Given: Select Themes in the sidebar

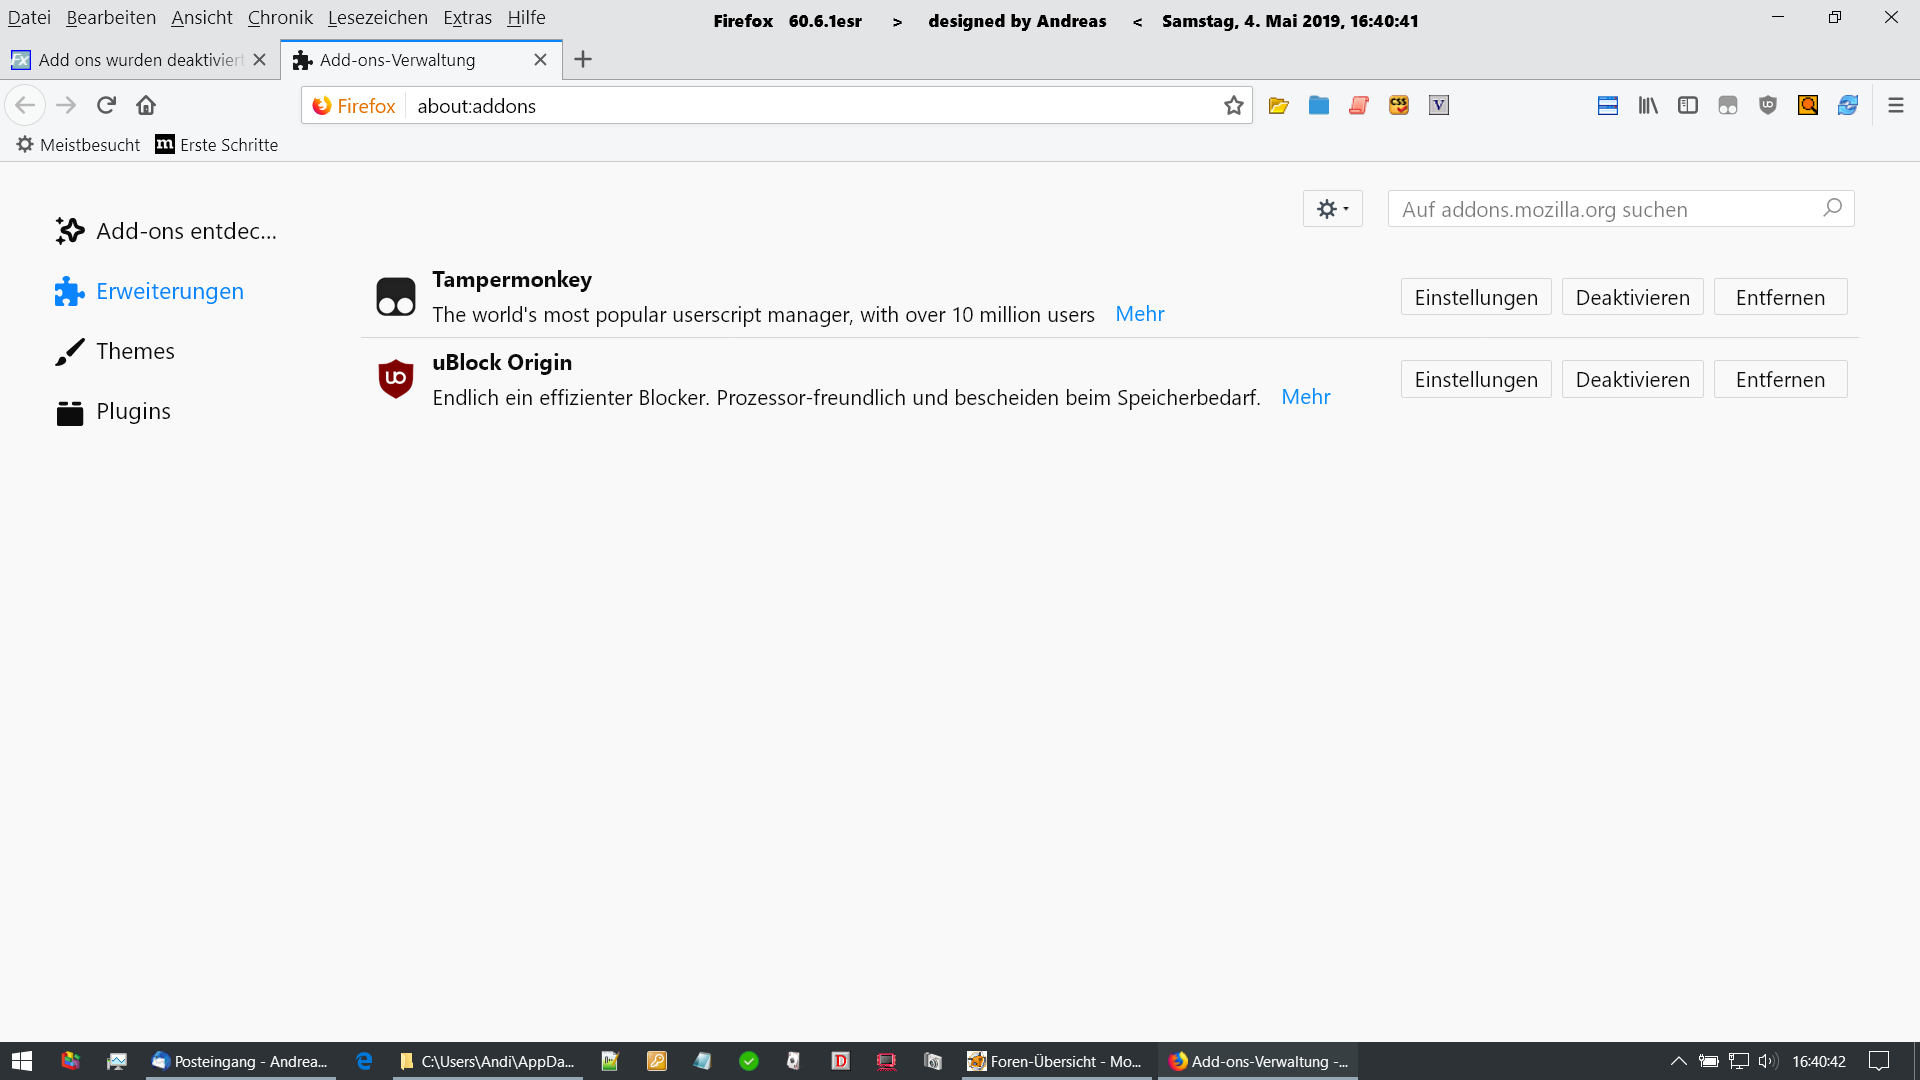Looking at the screenshot, I should pyautogui.click(x=135, y=352).
